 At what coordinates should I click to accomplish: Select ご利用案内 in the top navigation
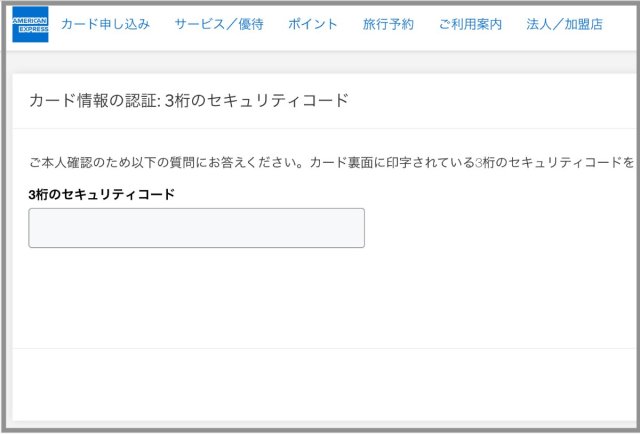click(x=470, y=24)
